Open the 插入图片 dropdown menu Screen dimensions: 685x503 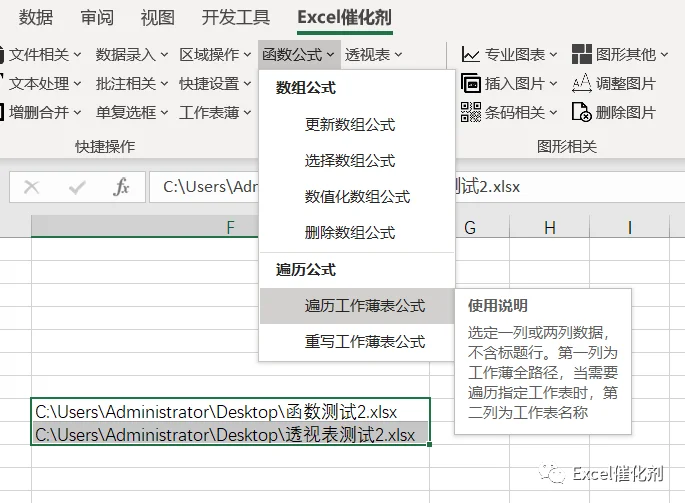point(553,84)
